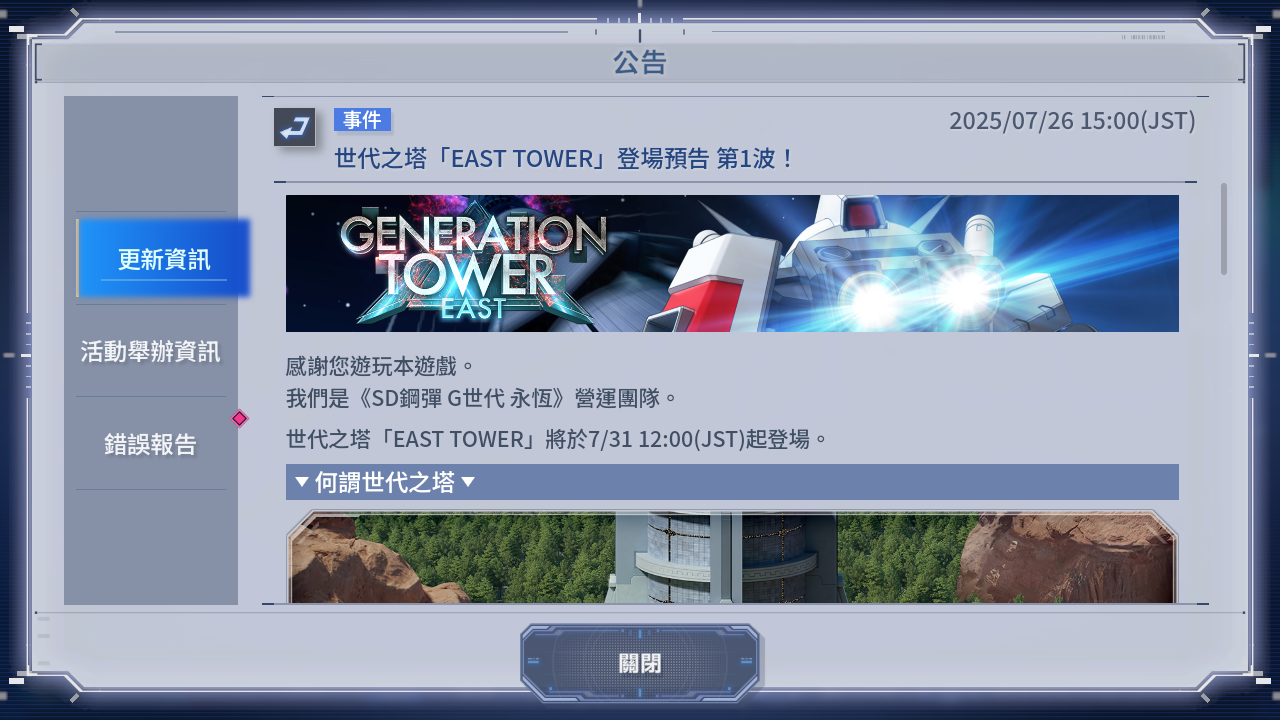This screenshot has width=1280, height=720.
Task: Expand 何謂世代之塔 using the left triangle
Action: 301,482
